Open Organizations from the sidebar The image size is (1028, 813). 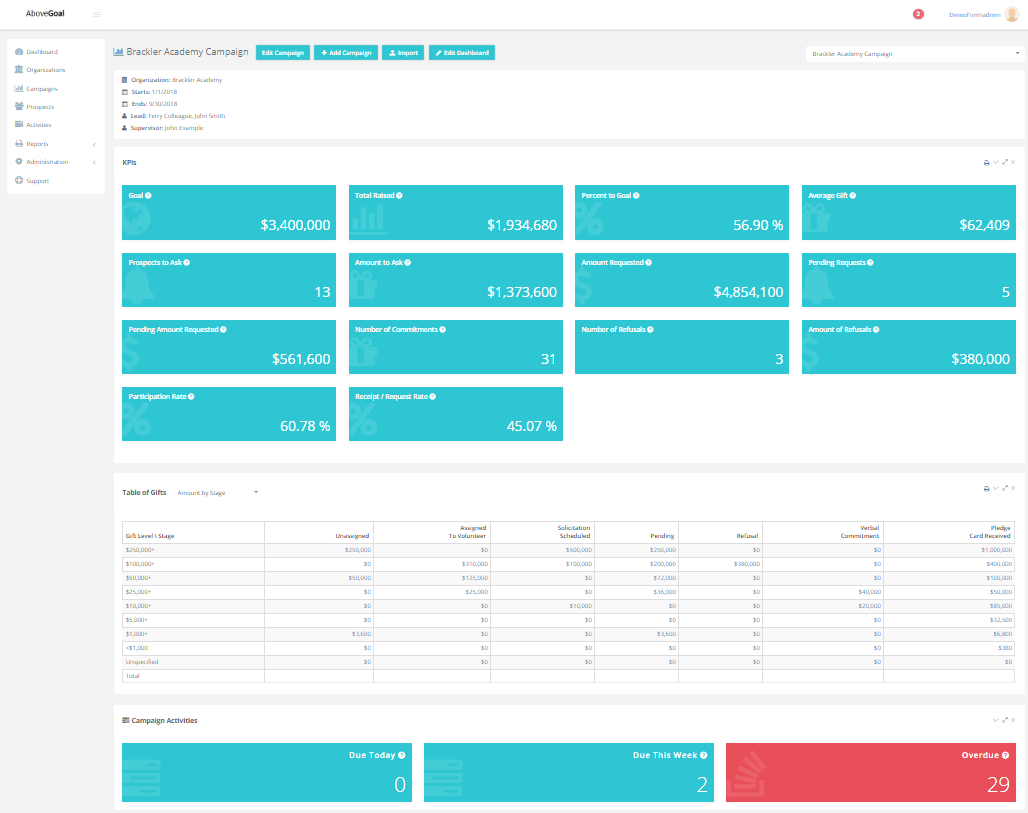pos(45,70)
